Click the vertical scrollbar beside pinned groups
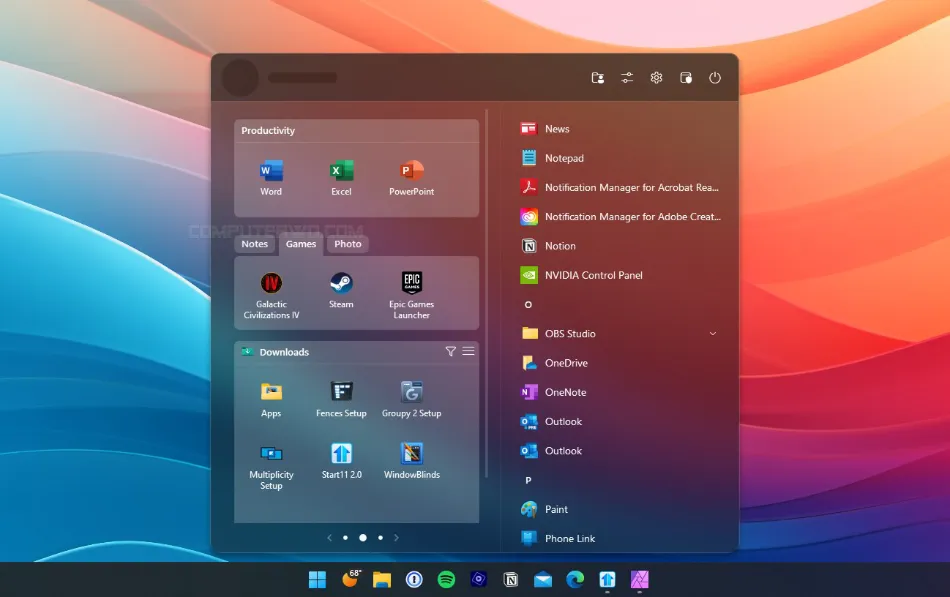The height and width of the screenshot is (597, 950). [x=487, y=293]
